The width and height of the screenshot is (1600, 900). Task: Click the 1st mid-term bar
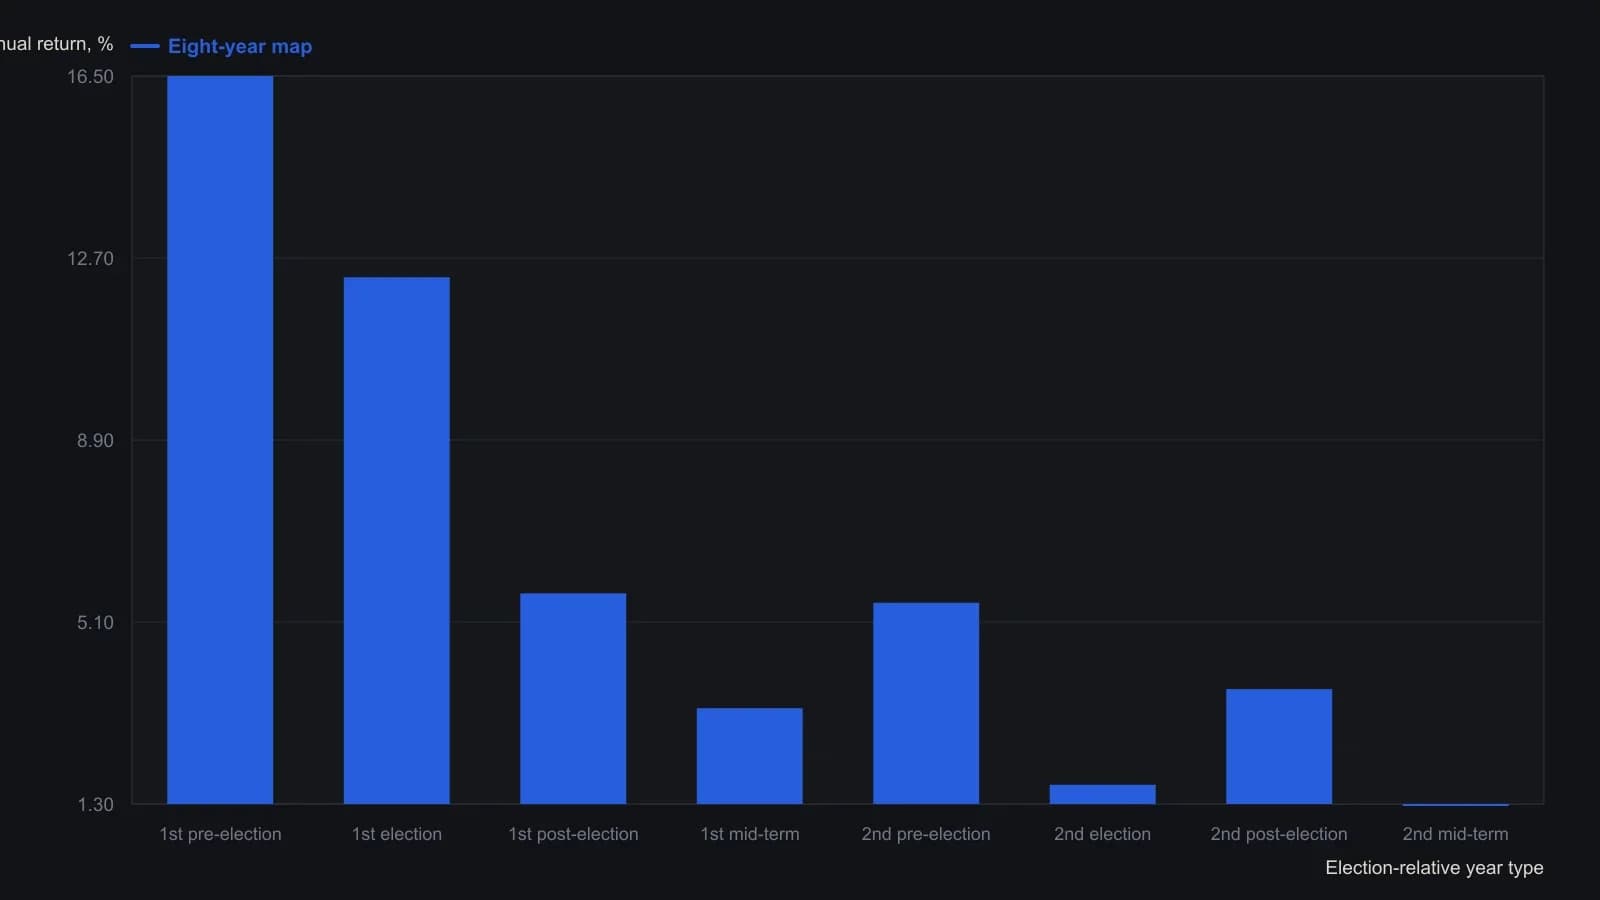click(750, 756)
